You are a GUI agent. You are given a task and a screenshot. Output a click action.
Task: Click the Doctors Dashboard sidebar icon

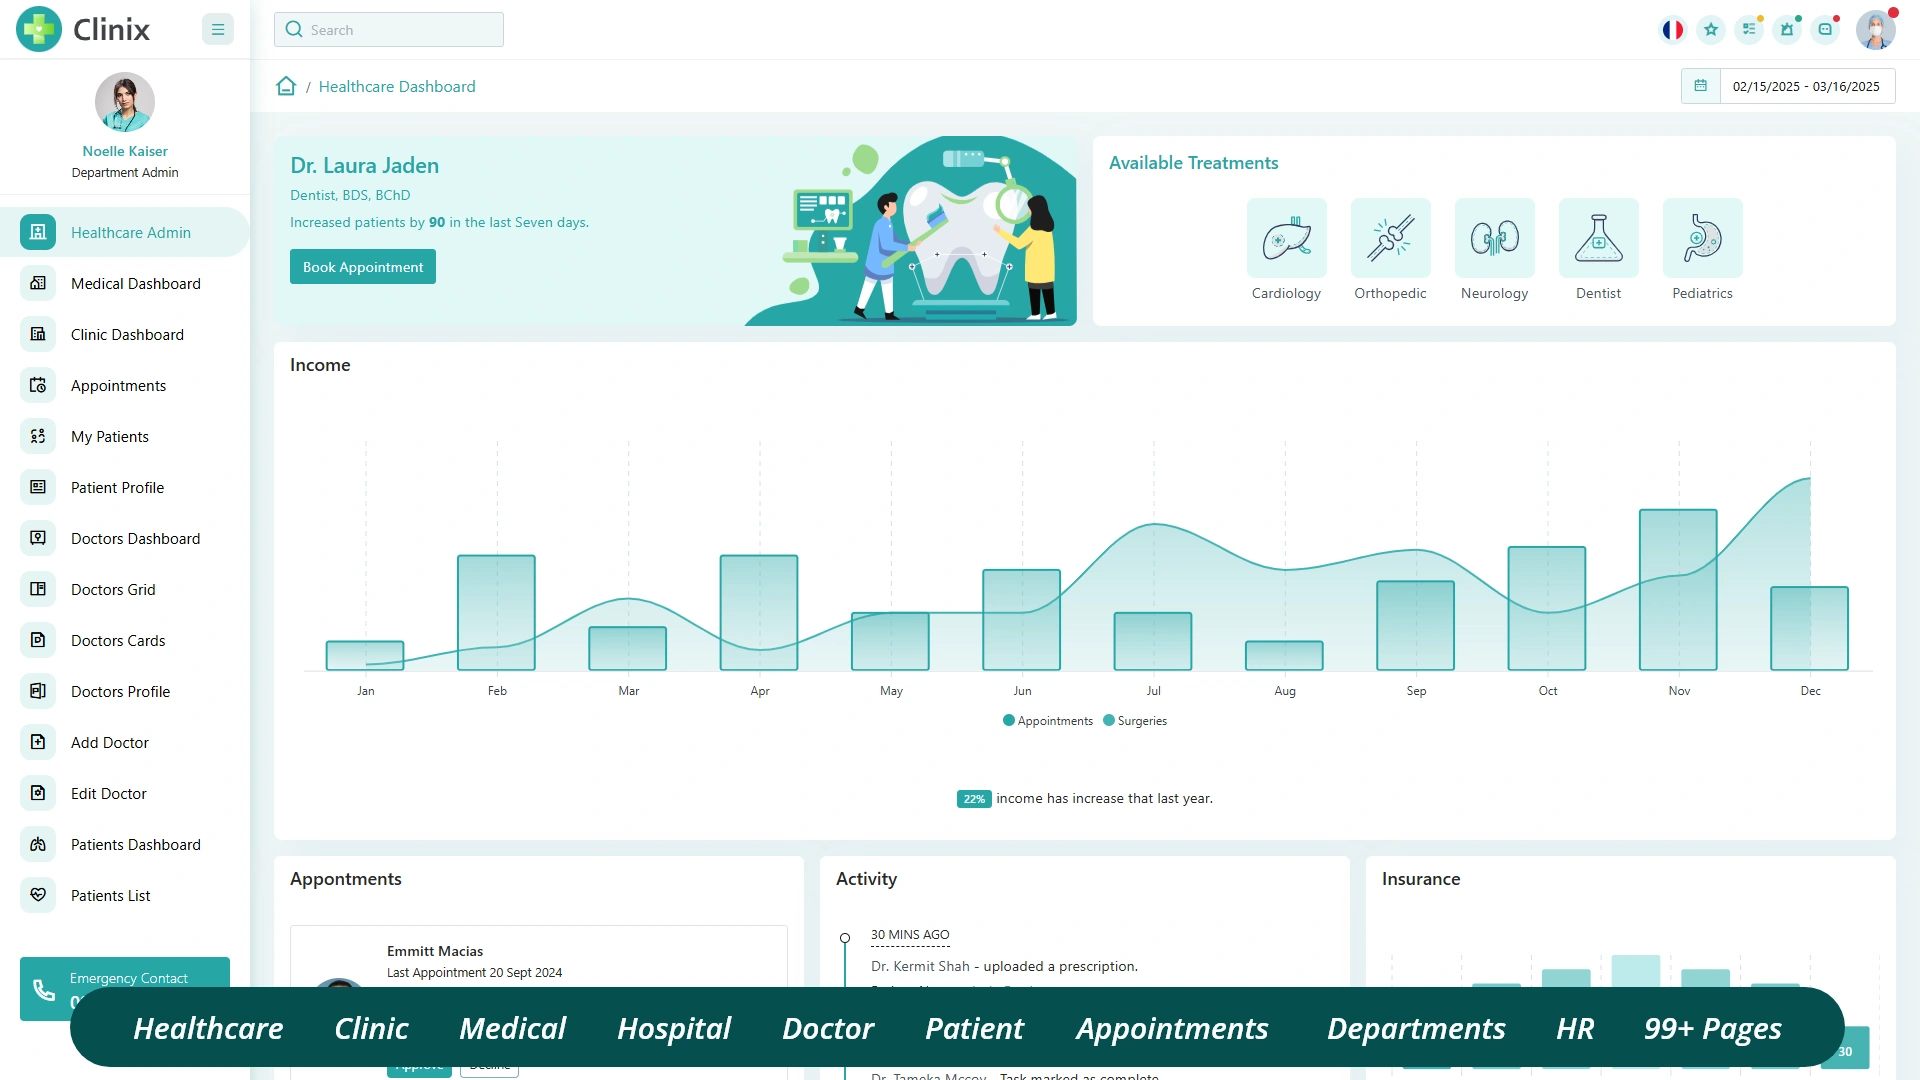point(38,538)
